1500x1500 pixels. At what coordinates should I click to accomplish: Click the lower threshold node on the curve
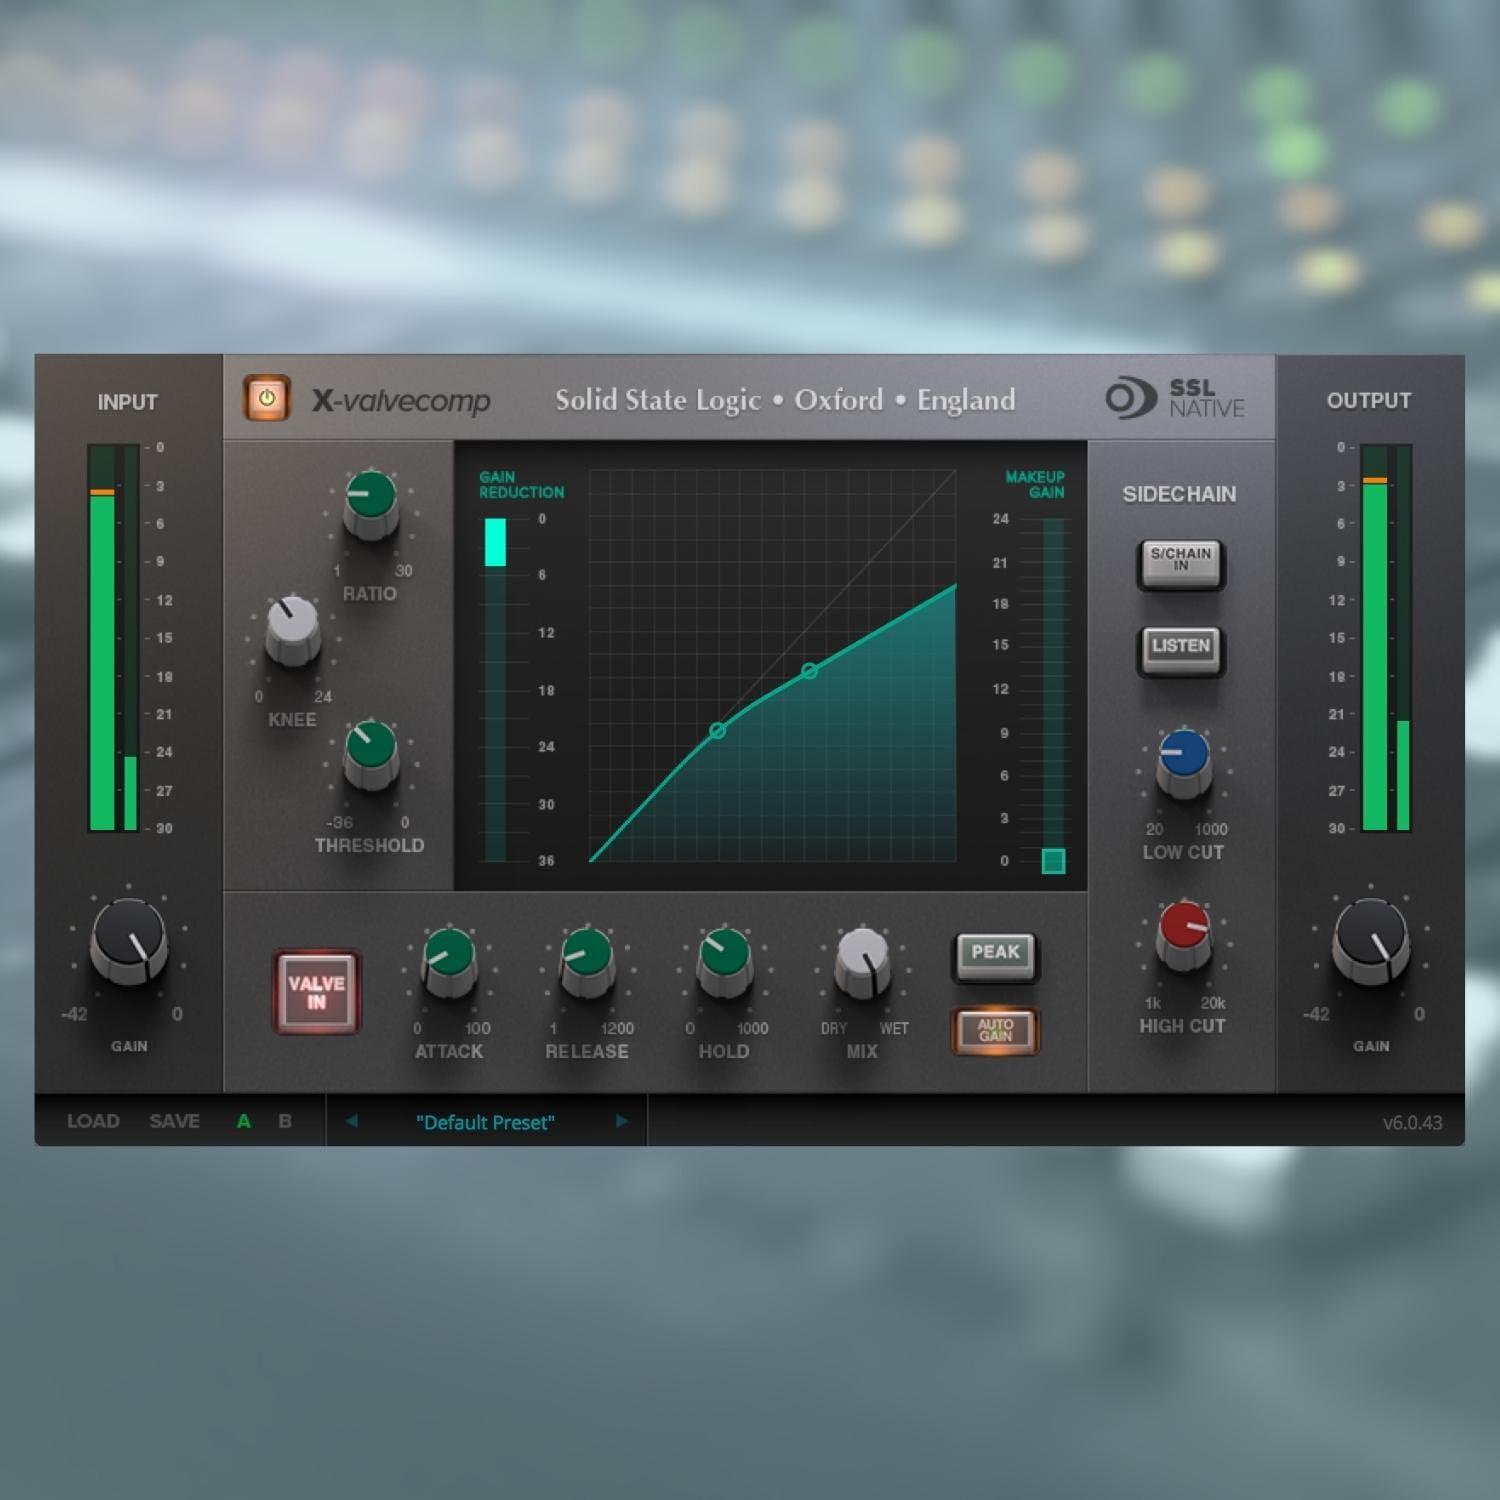tap(717, 731)
